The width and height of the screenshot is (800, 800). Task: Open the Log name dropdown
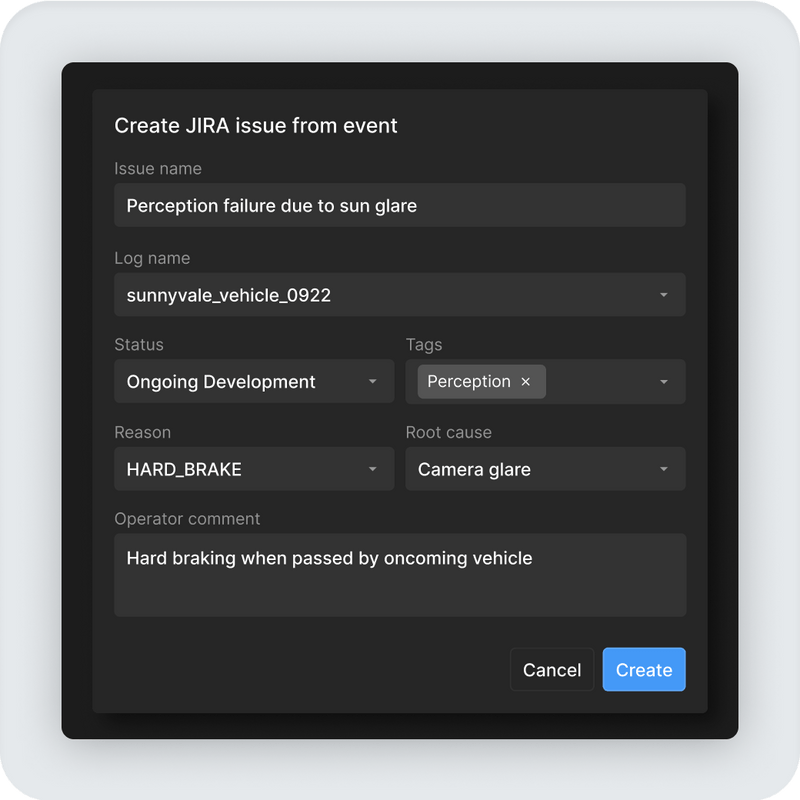[400, 294]
